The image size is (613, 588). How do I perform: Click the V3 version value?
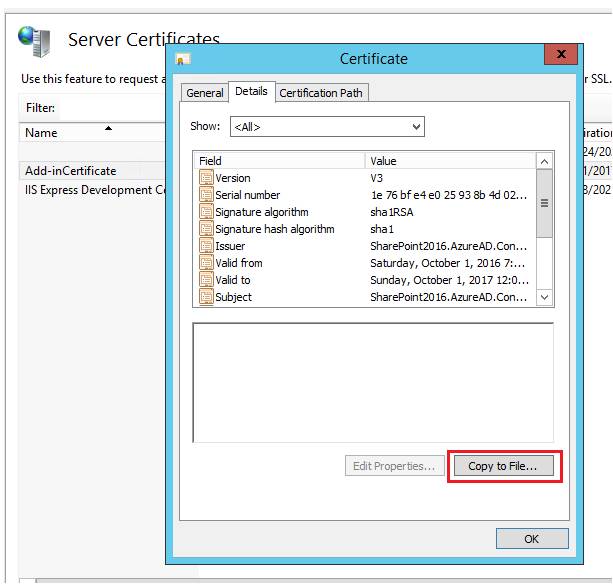(x=376, y=178)
